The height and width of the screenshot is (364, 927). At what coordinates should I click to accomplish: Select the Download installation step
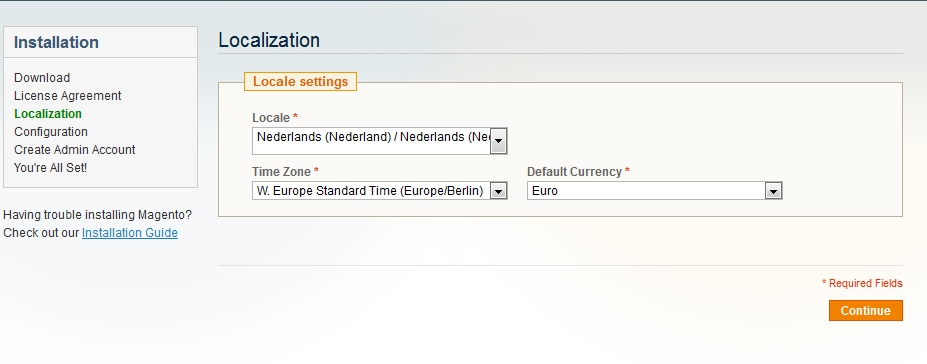coord(42,78)
